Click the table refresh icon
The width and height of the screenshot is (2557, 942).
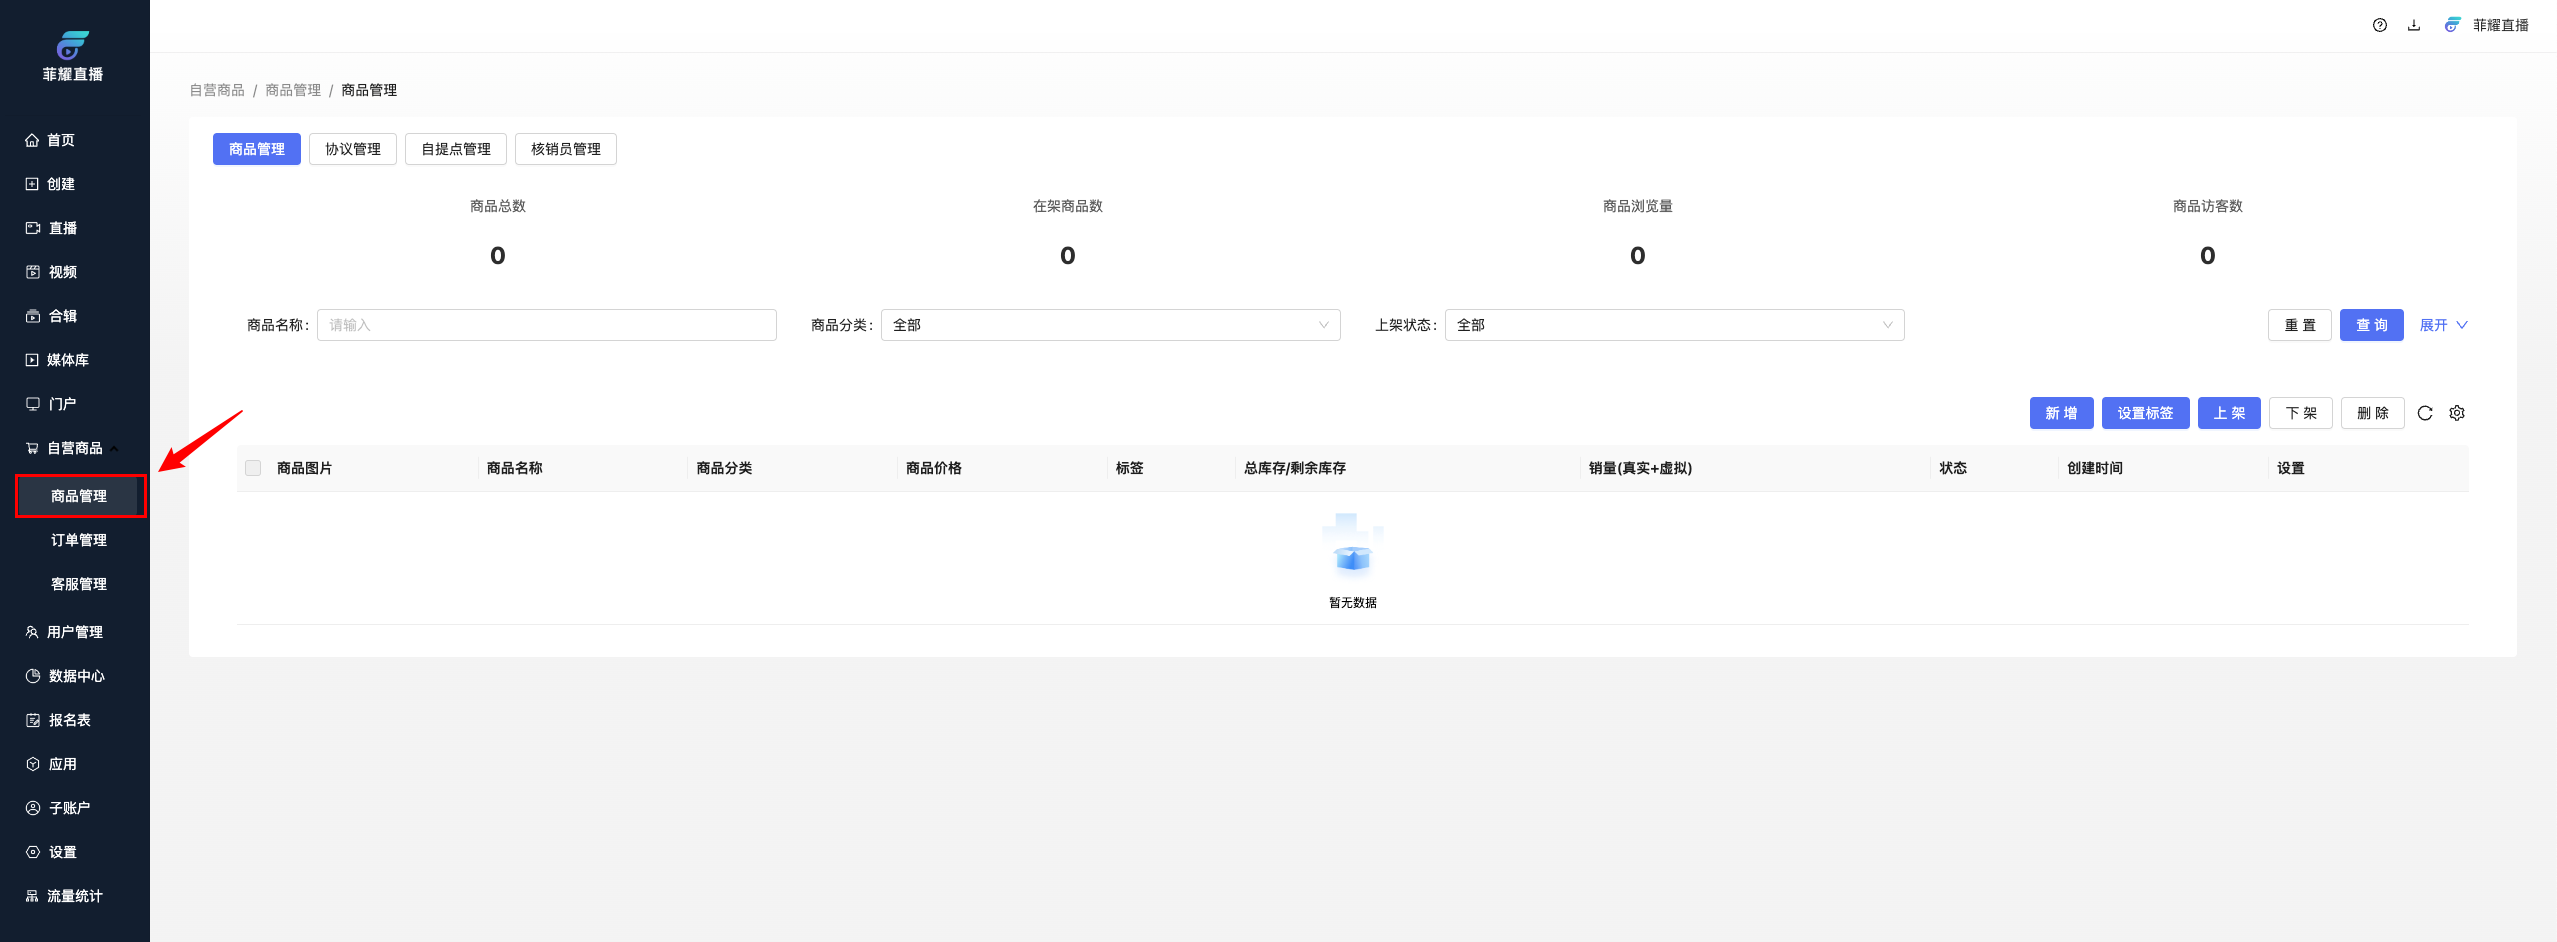pos(2424,413)
